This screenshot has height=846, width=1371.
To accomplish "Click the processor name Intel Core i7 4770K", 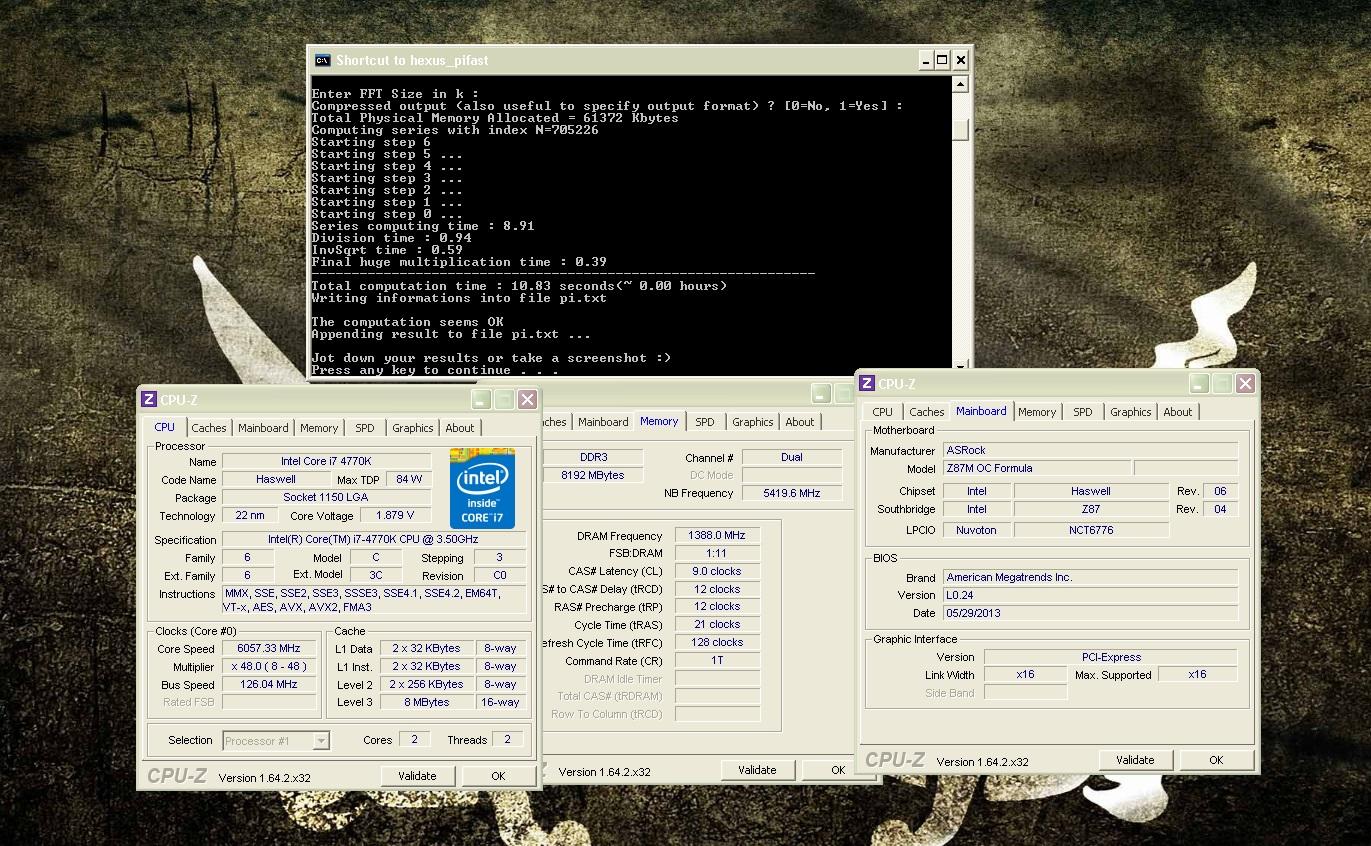I will click(x=326, y=462).
